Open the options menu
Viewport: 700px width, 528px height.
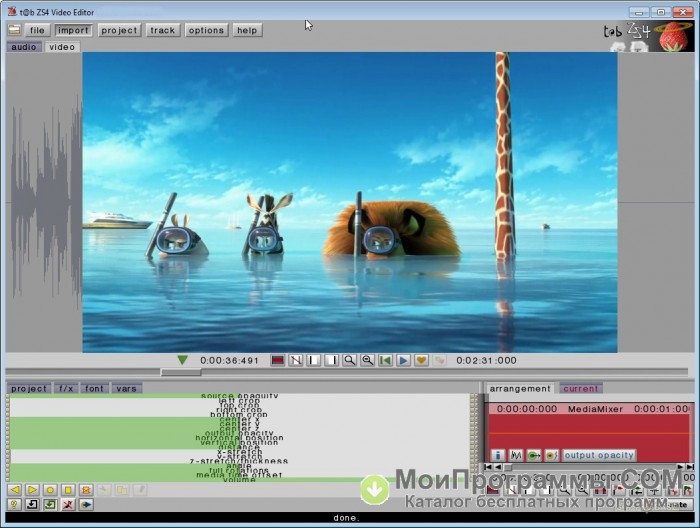(x=206, y=30)
